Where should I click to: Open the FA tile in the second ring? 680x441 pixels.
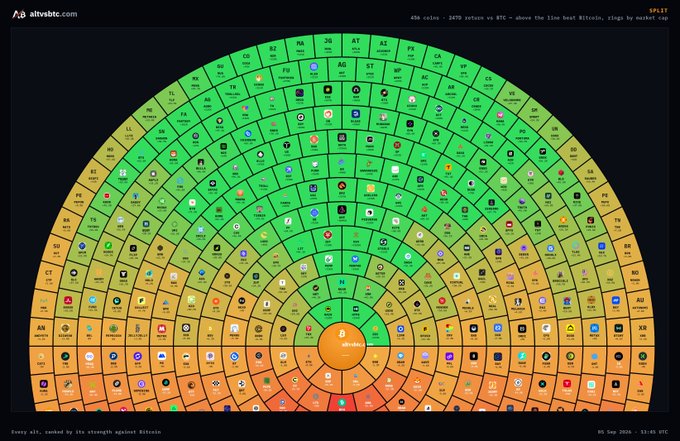(184, 117)
